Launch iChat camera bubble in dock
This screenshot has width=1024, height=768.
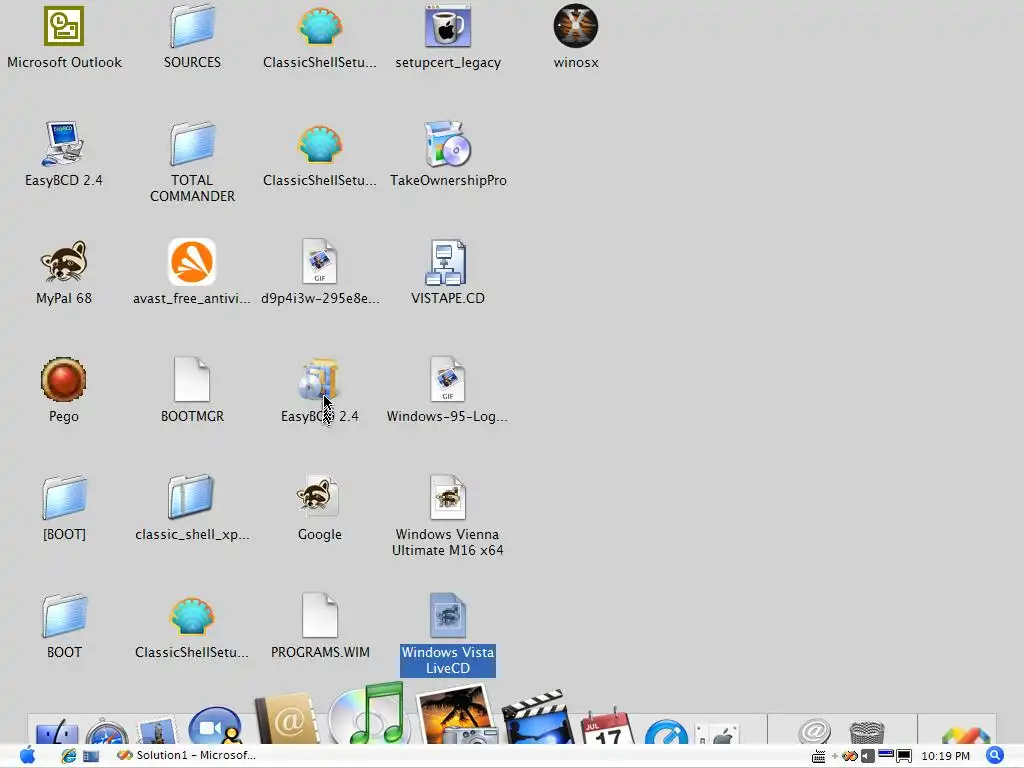point(216,726)
